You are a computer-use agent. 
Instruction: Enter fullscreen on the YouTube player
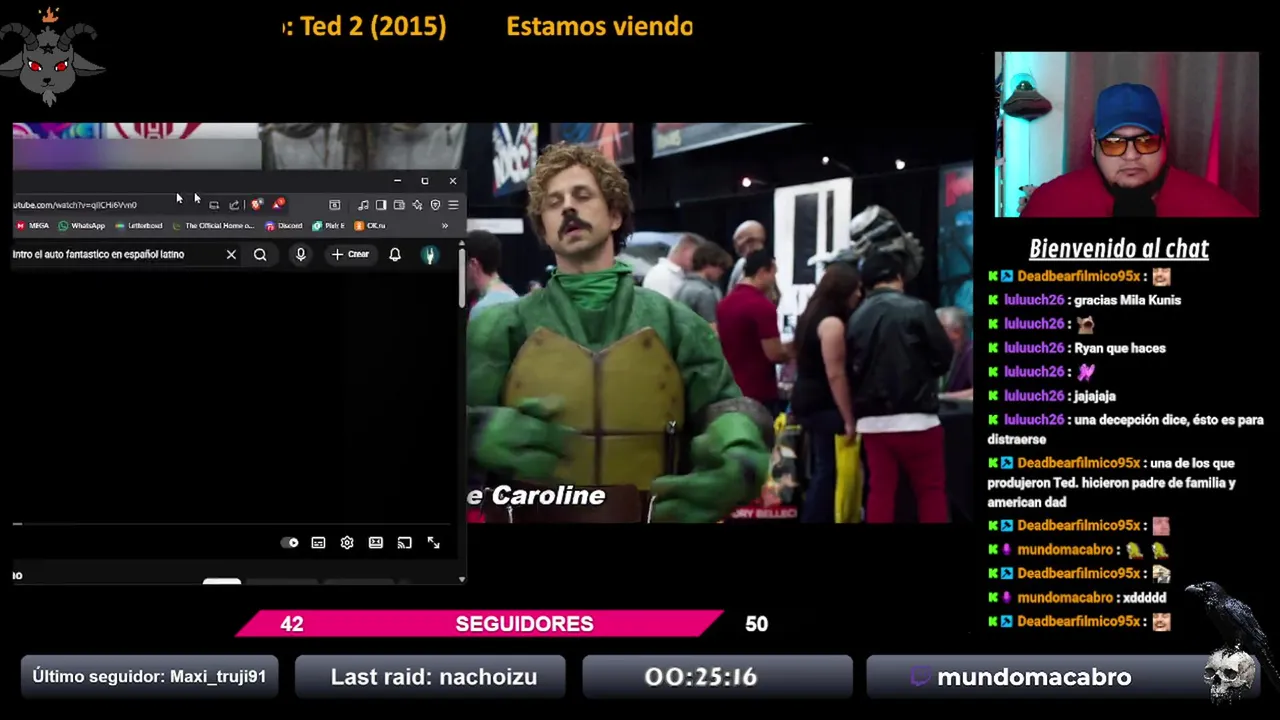coord(434,542)
